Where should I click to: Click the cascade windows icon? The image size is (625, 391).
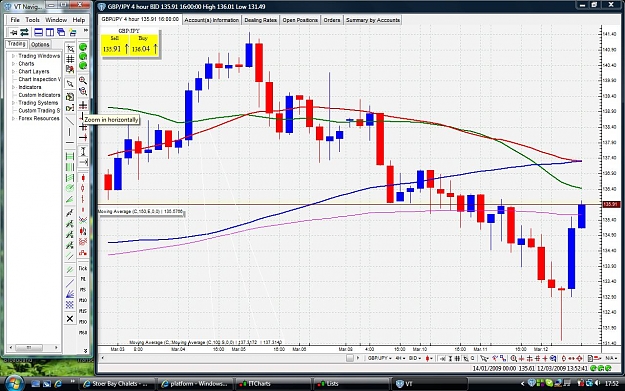[x=61, y=32]
